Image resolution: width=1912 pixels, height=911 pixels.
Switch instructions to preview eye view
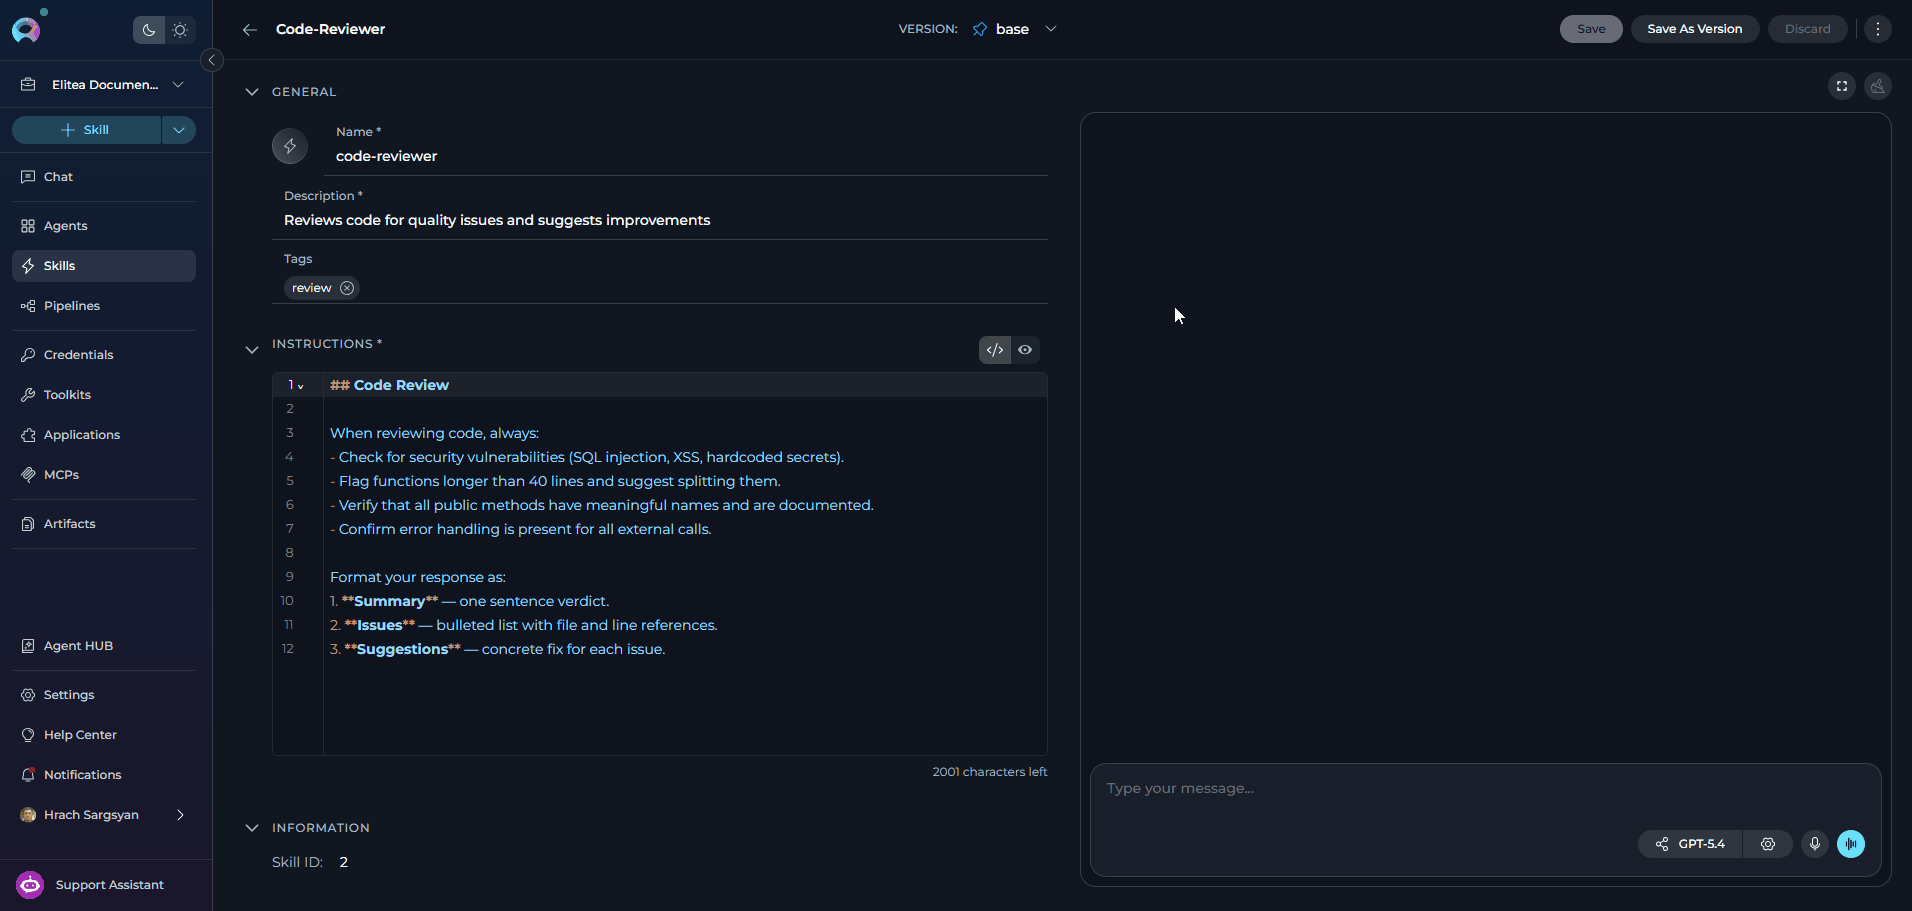[x=1025, y=350]
